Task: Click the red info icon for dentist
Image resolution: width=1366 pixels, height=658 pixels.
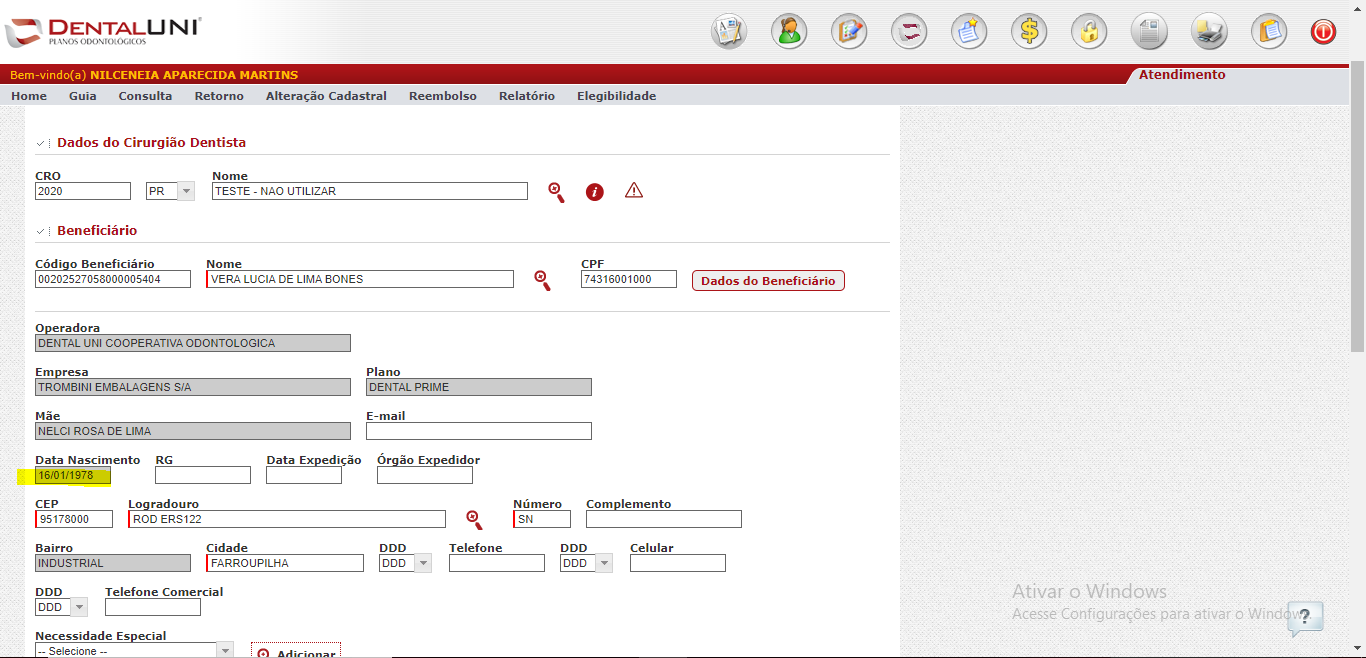Action: (x=595, y=192)
